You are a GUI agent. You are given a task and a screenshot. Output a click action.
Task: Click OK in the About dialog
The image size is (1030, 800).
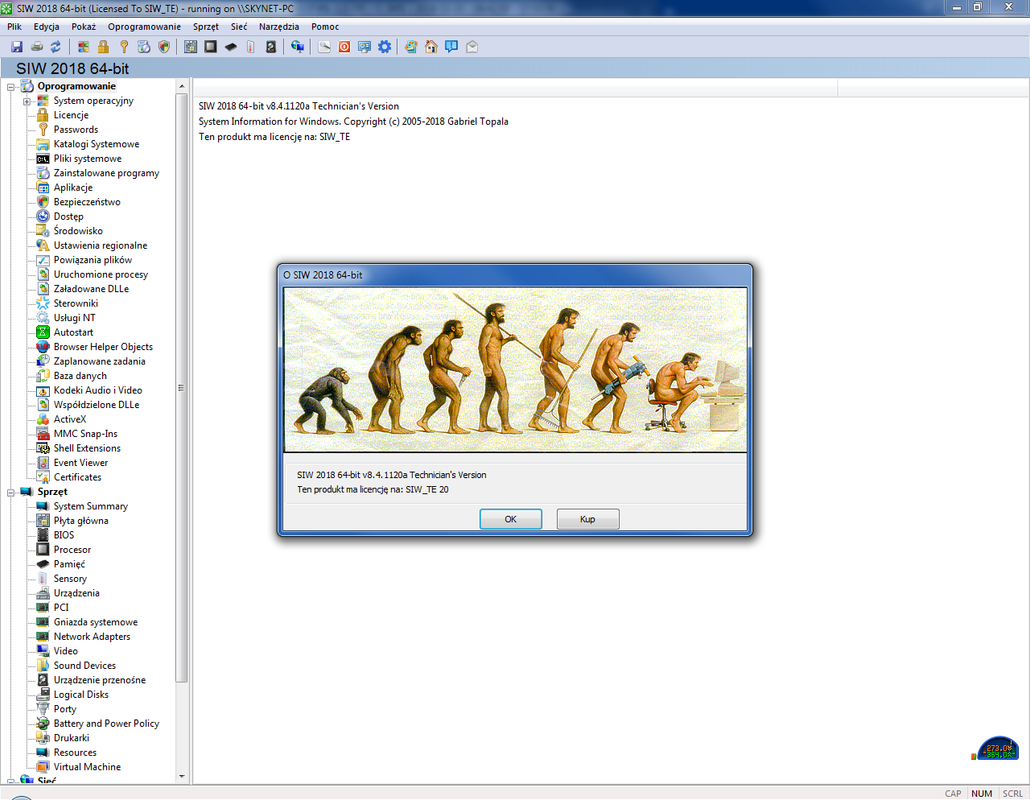tap(510, 519)
